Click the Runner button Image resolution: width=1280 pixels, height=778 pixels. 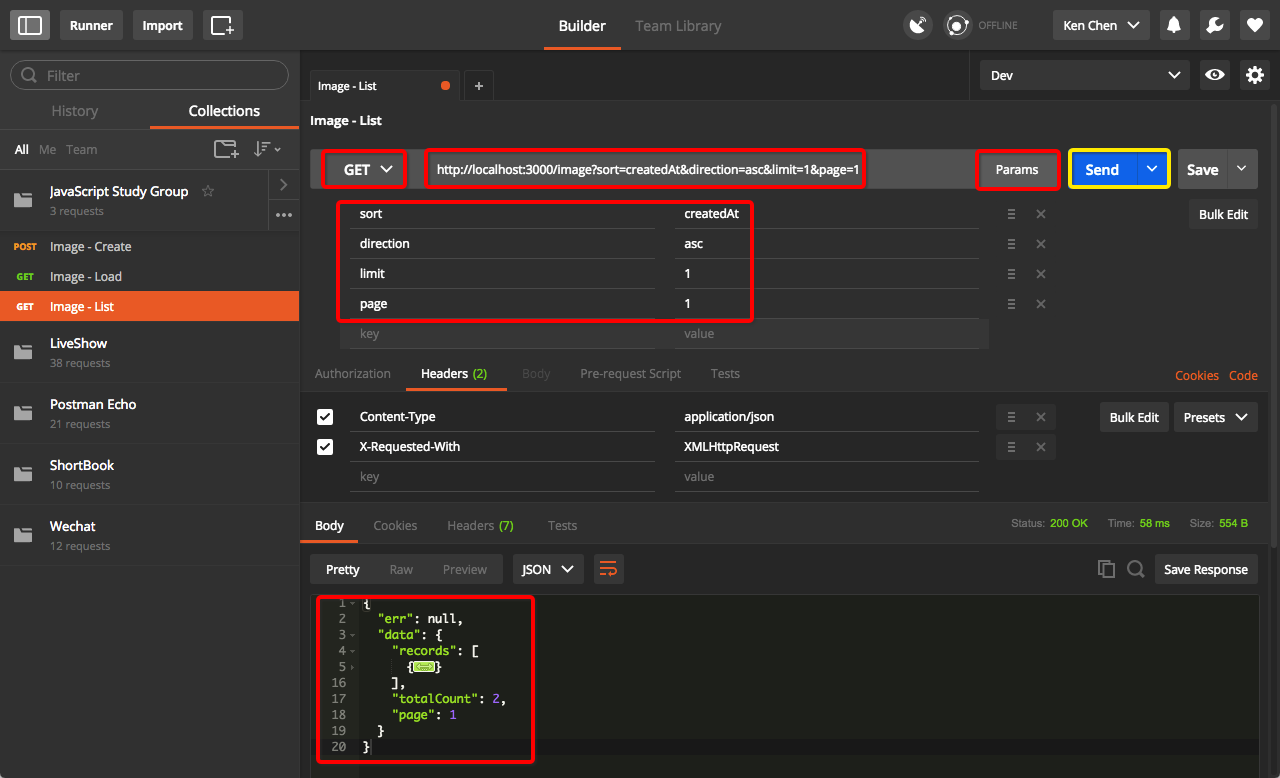click(91, 25)
